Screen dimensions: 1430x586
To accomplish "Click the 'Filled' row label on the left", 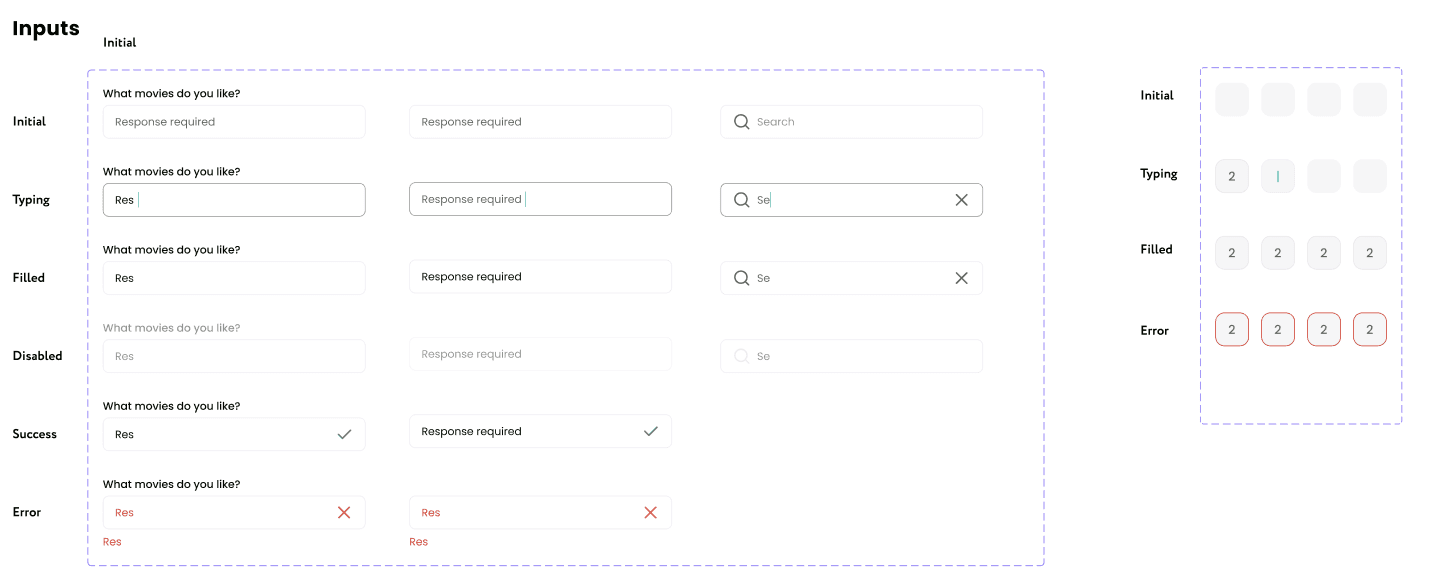I will point(29,278).
